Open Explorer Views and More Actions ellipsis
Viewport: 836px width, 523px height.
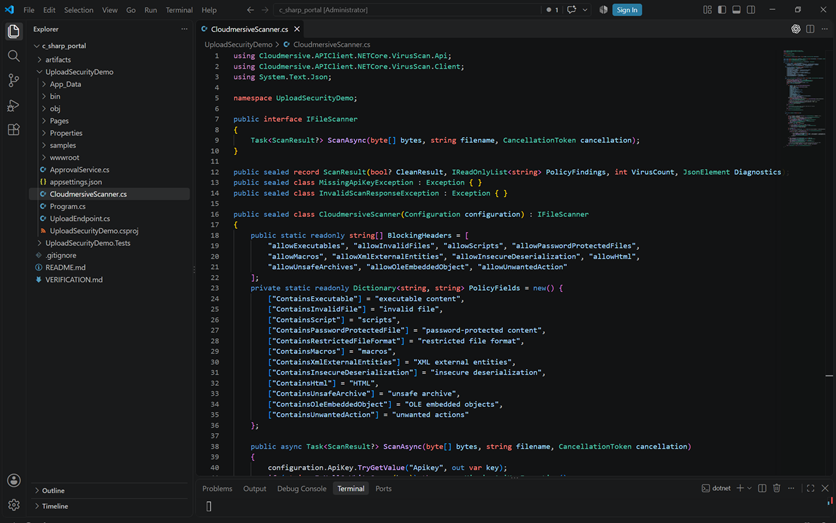(x=184, y=29)
